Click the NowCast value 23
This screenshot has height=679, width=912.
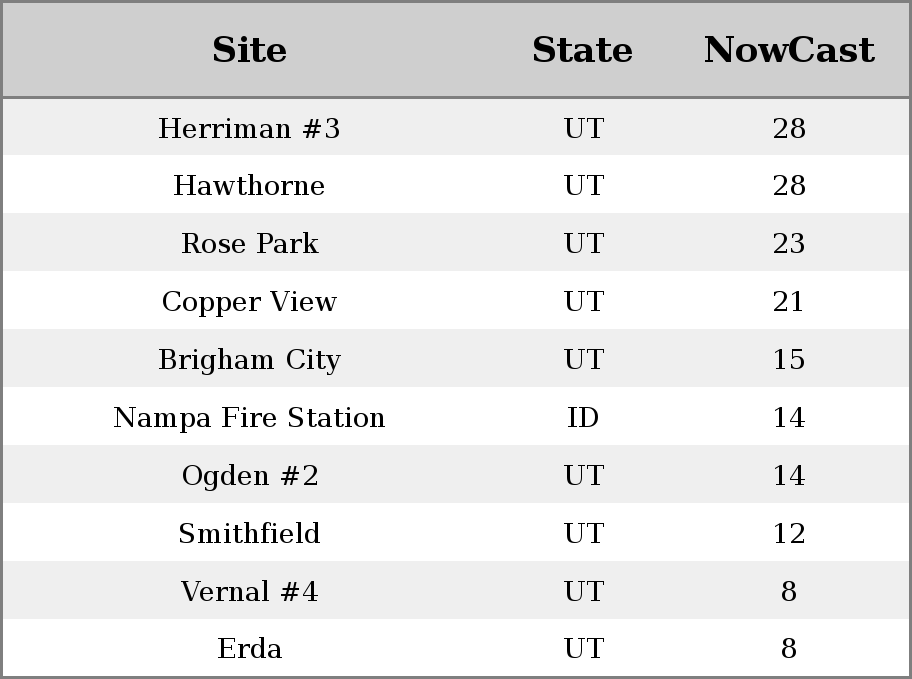pyautogui.click(x=789, y=243)
